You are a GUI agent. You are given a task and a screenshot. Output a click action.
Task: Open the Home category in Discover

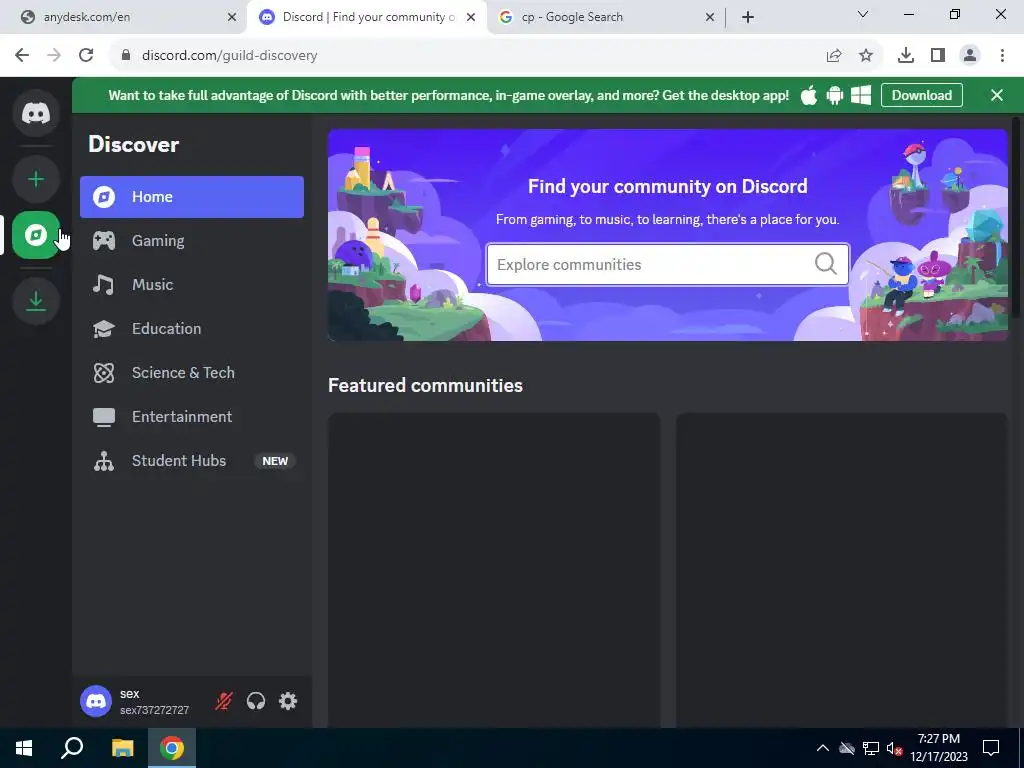pos(192,197)
